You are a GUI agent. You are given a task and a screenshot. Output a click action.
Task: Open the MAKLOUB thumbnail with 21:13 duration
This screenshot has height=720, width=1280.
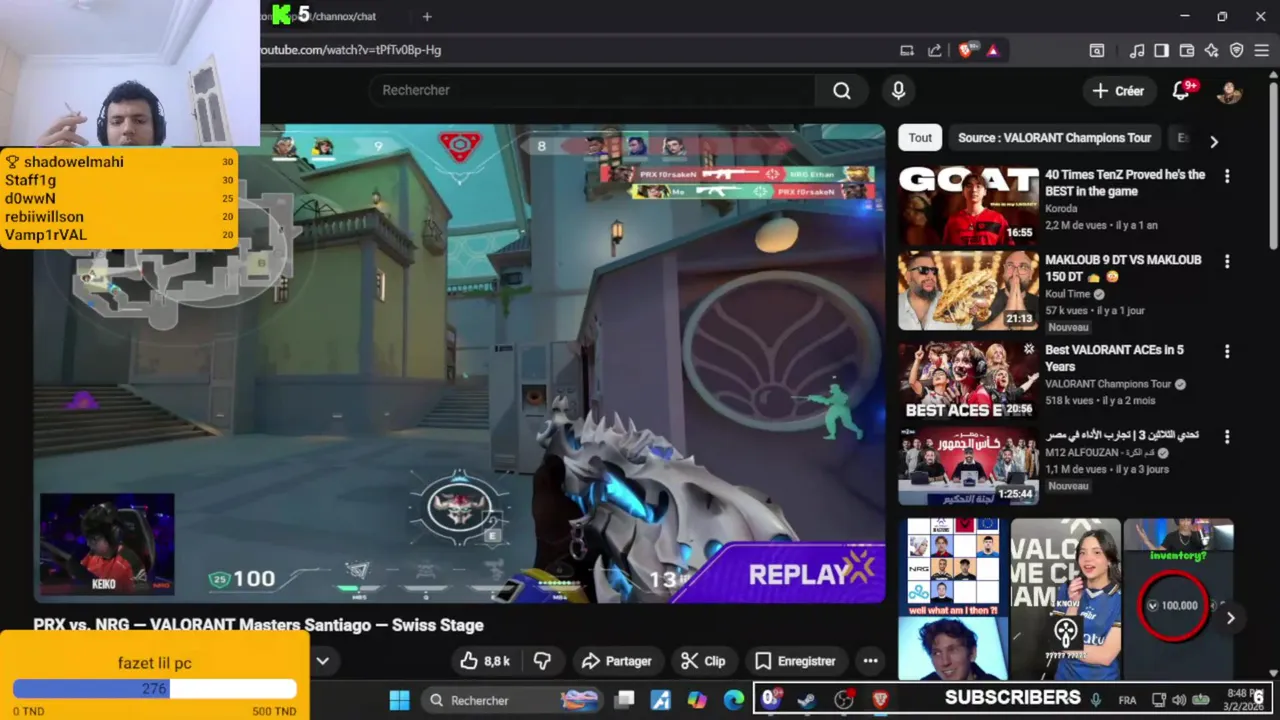click(x=968, y=290)
